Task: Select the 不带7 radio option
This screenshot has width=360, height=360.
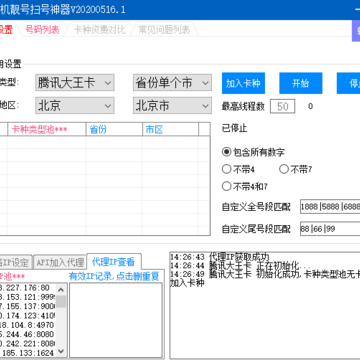Action: pyautogui.click(x=296, y=169)
